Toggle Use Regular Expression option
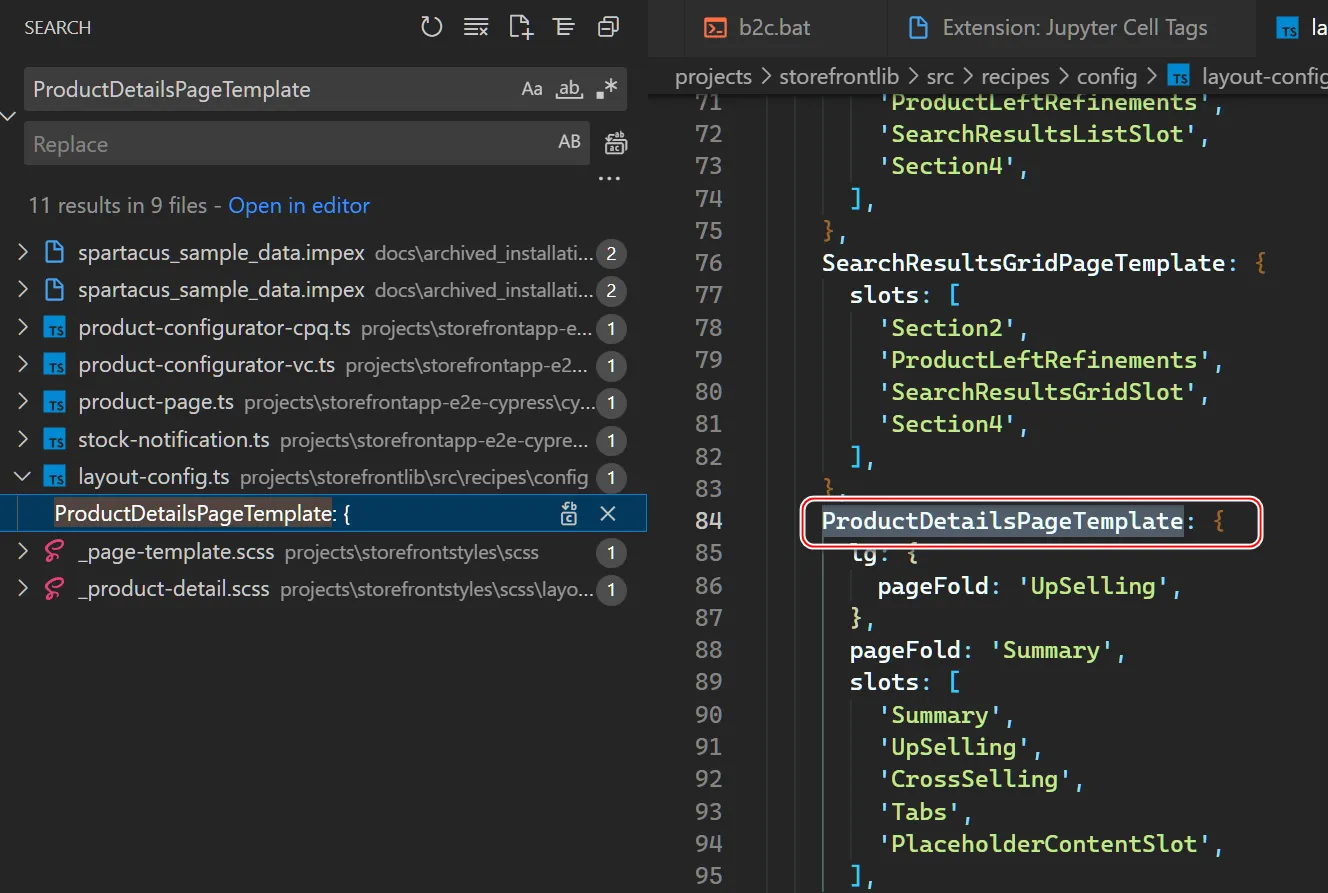The image size is (1328, 893). point(607,89)
